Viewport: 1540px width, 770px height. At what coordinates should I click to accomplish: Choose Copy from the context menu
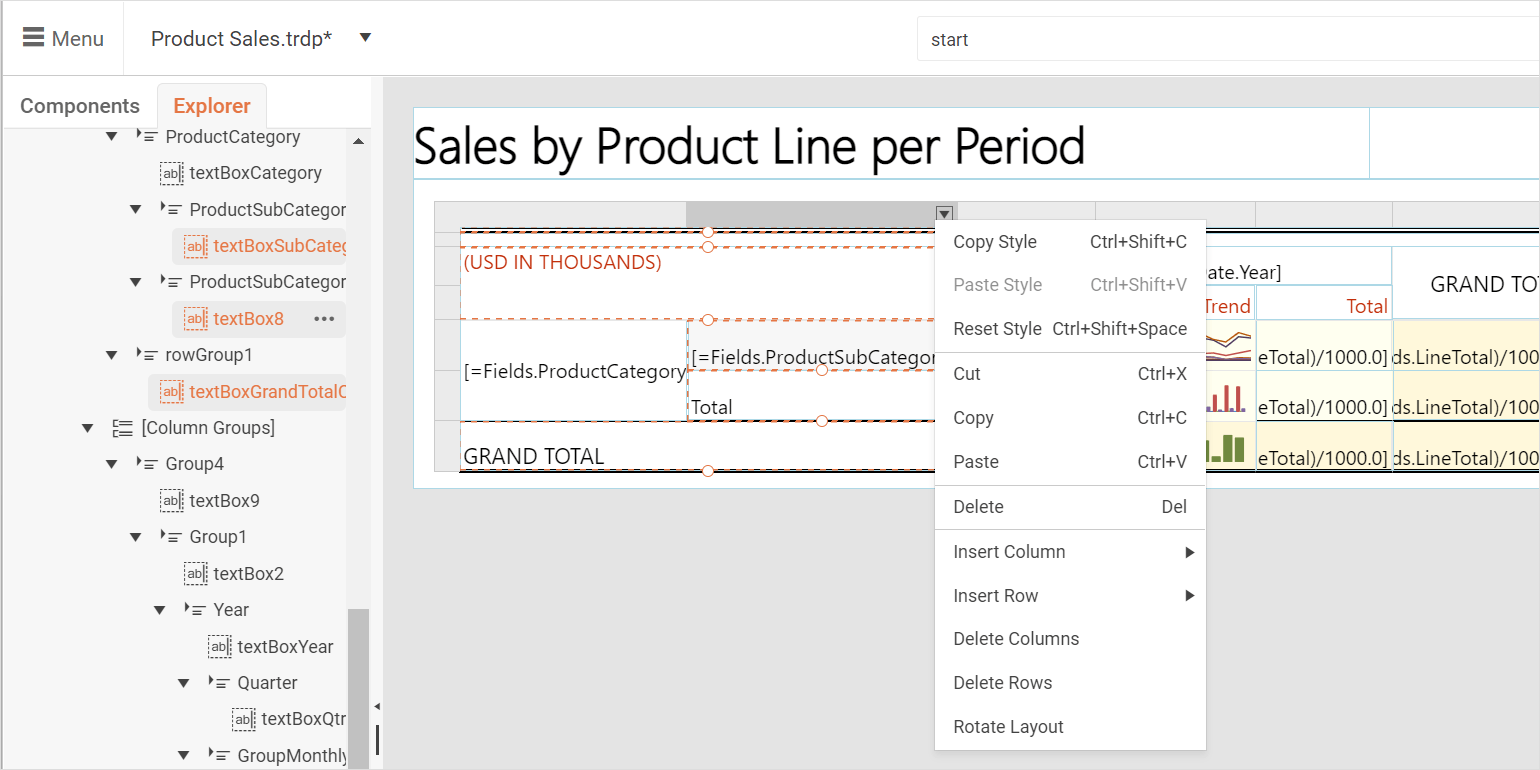(x=1070, y=418)
